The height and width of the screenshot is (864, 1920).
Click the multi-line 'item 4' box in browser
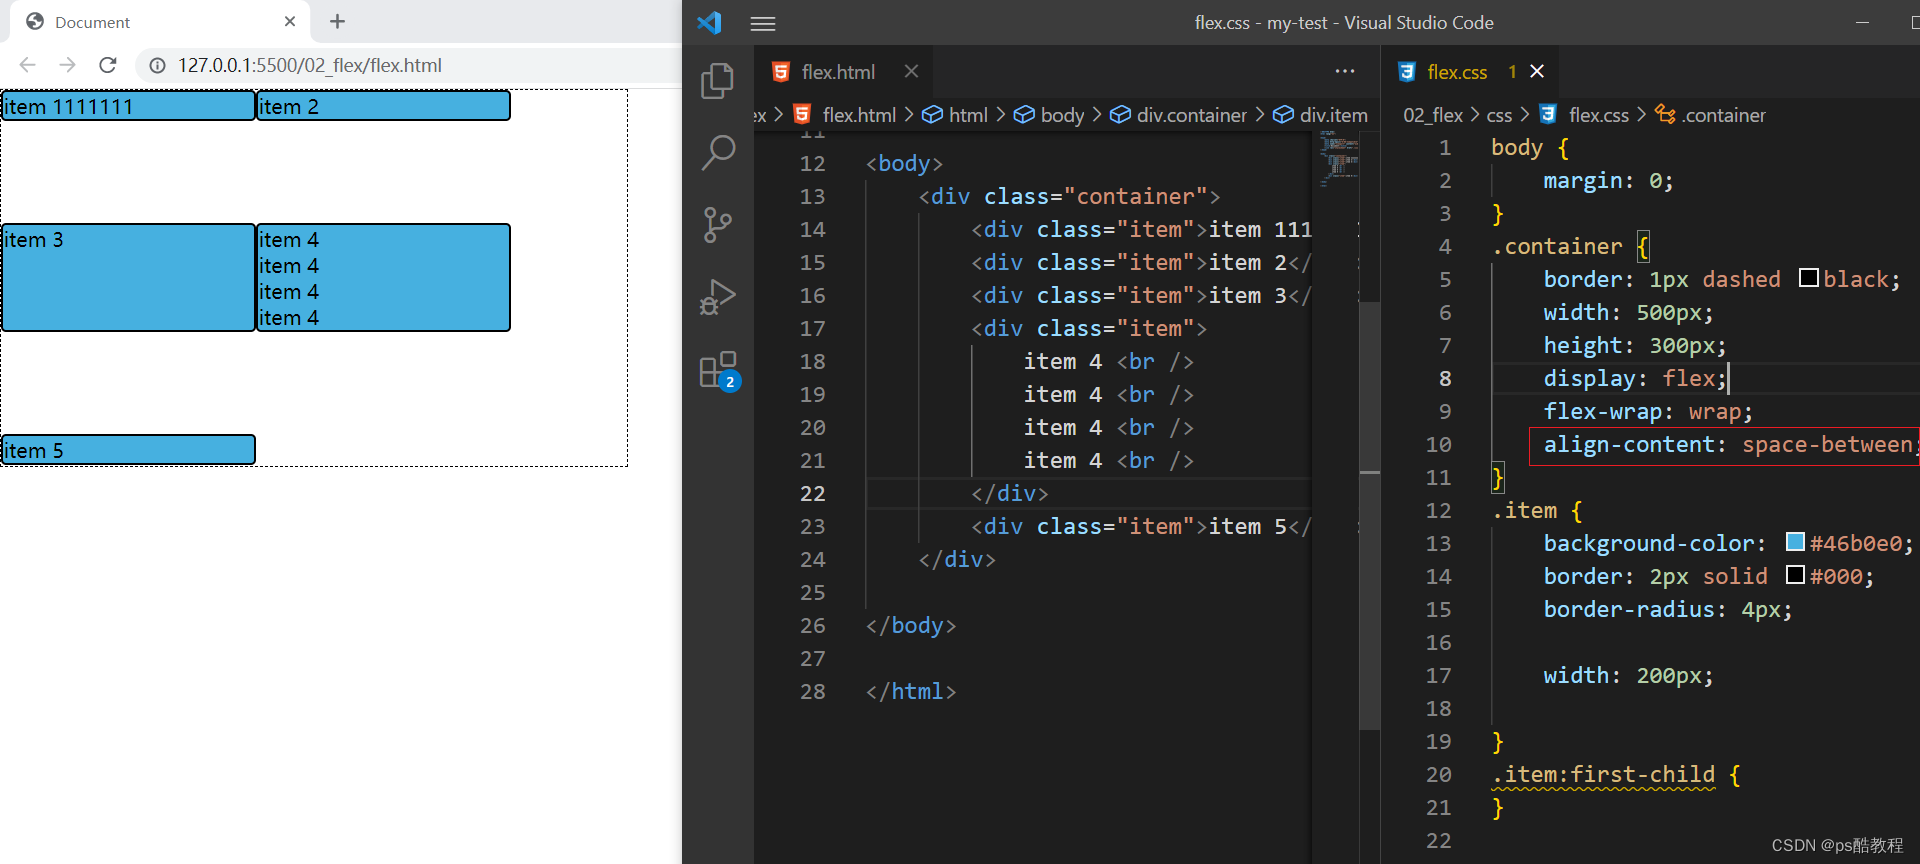tap(383, 277)
